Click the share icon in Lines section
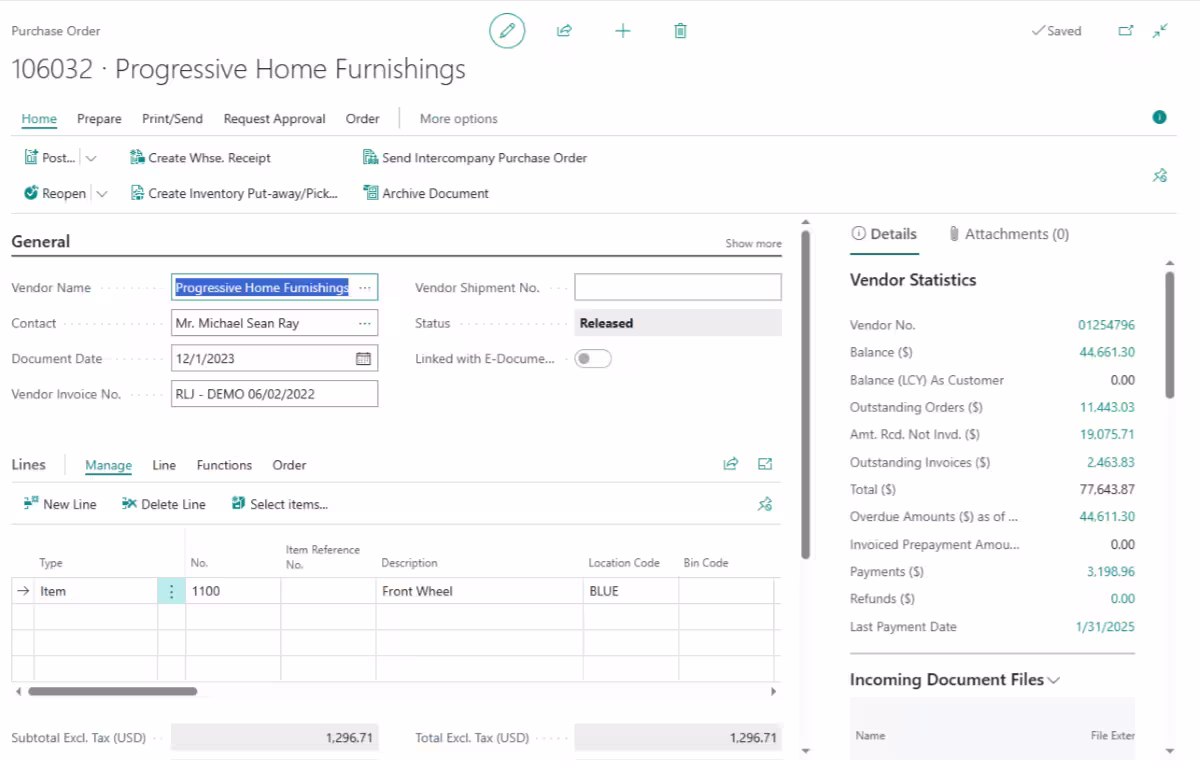The width and height of the screenshot is (1200, 760). point(731,464)
